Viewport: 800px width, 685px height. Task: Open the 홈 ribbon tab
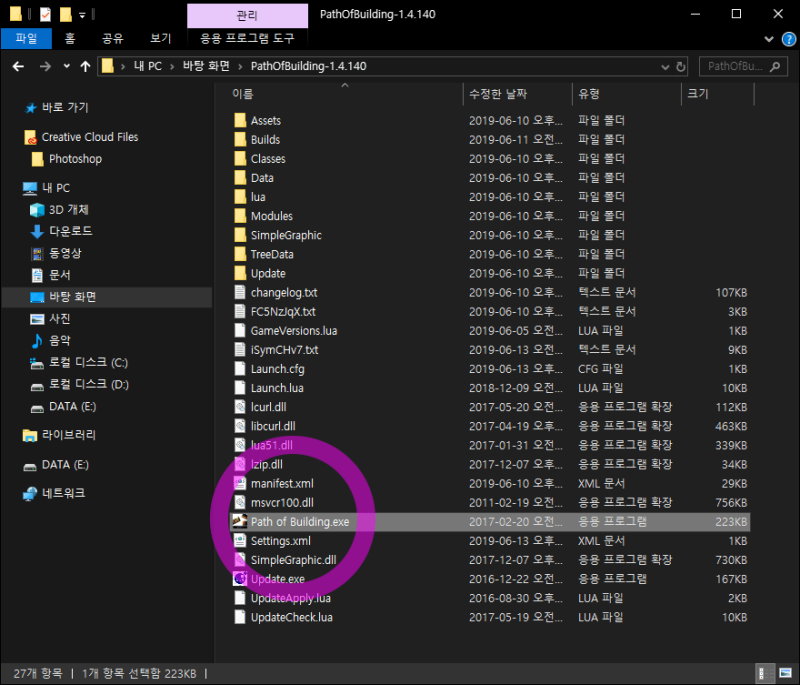tap(70, 38)
